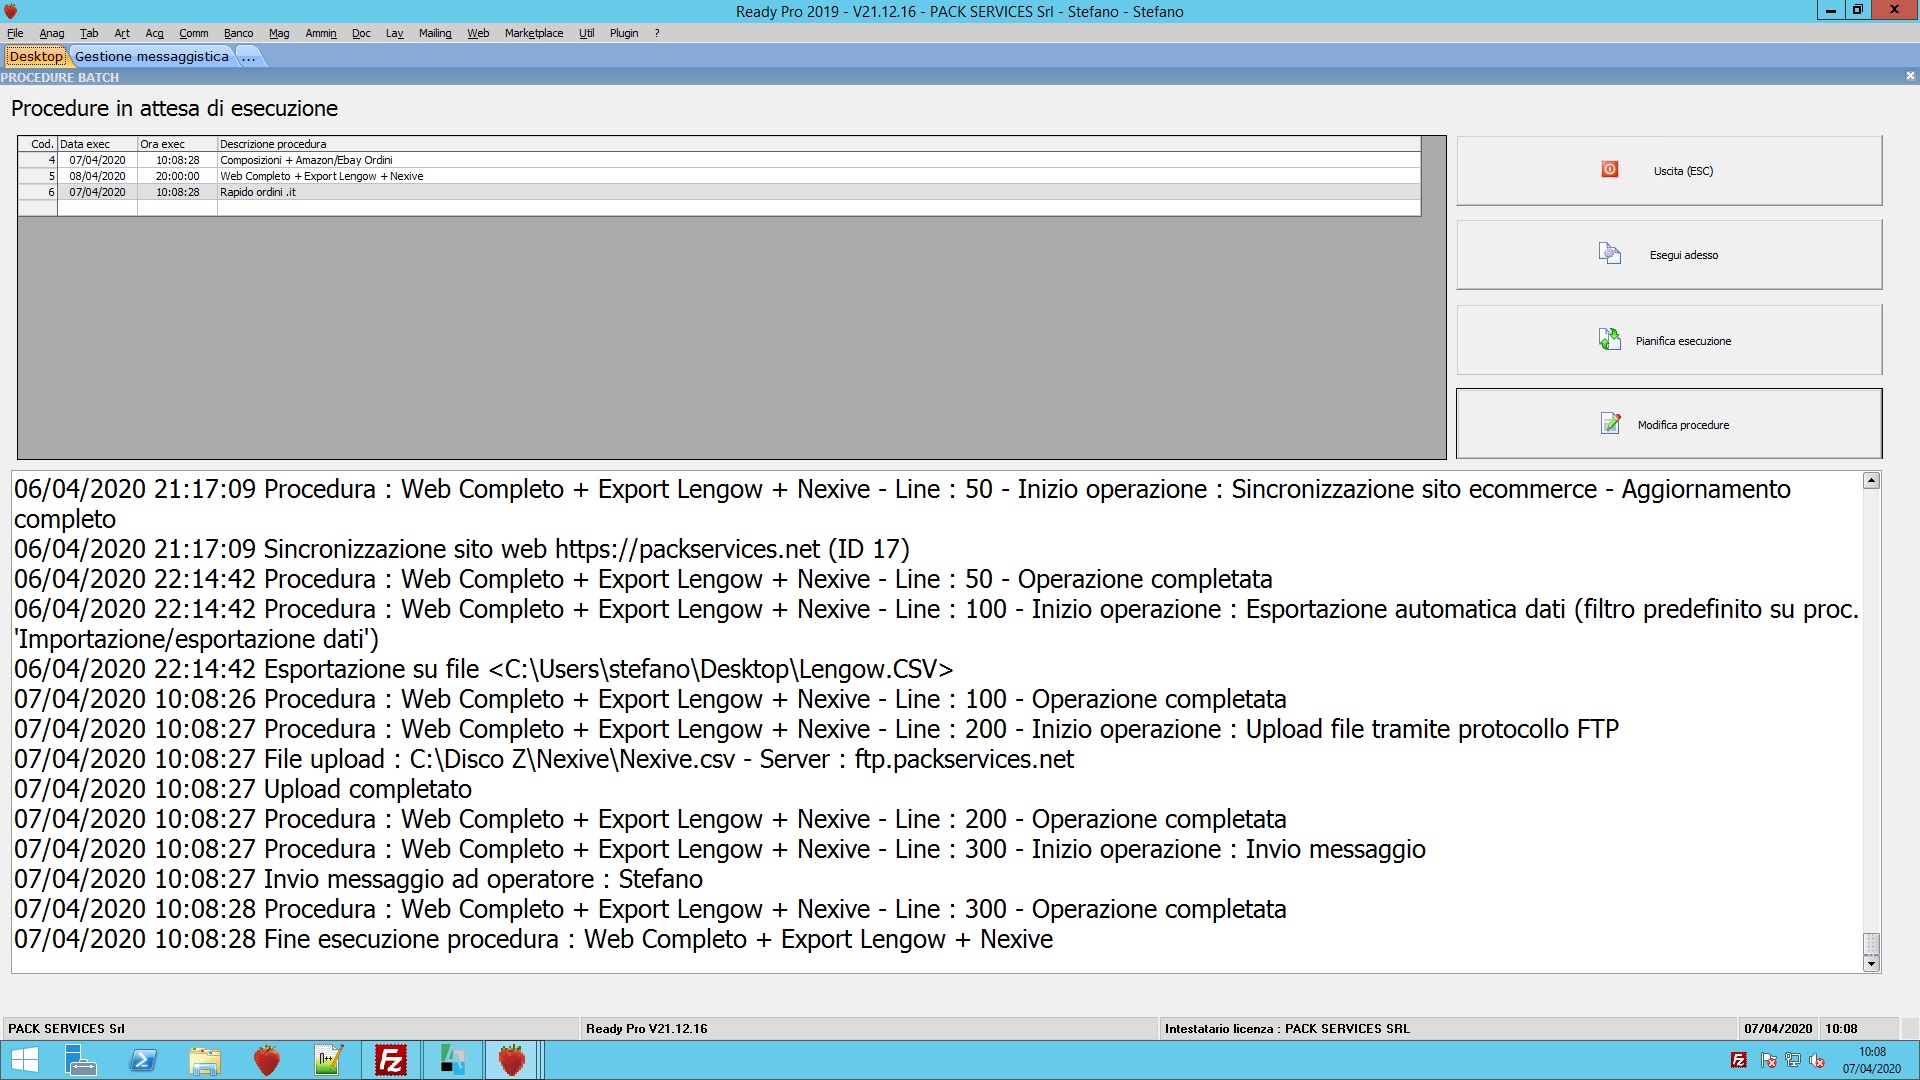Image resolution: width=1920 pixels, height=1080 pixels.
Task: Open the Doc menu
Action: (361, 33)
